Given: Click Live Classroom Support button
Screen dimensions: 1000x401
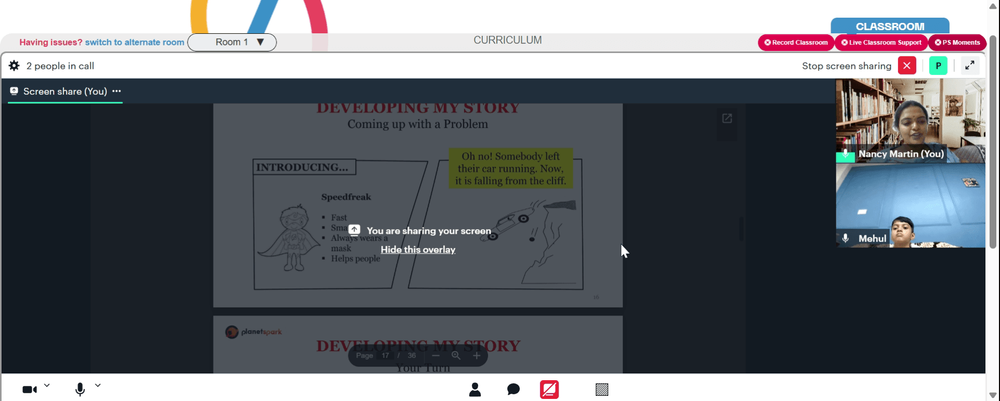Looking at the screenshot, I should point(881,43).
